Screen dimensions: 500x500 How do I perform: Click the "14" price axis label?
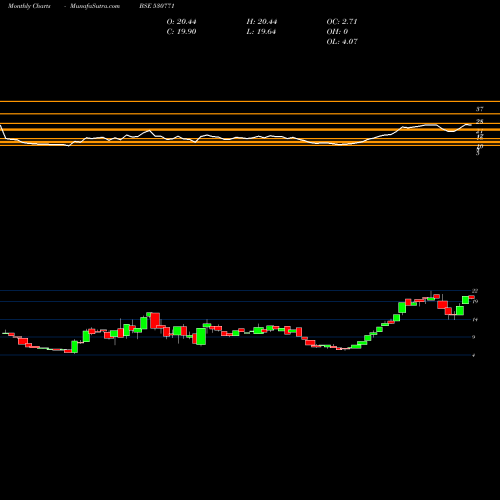(x=475, y=320)
